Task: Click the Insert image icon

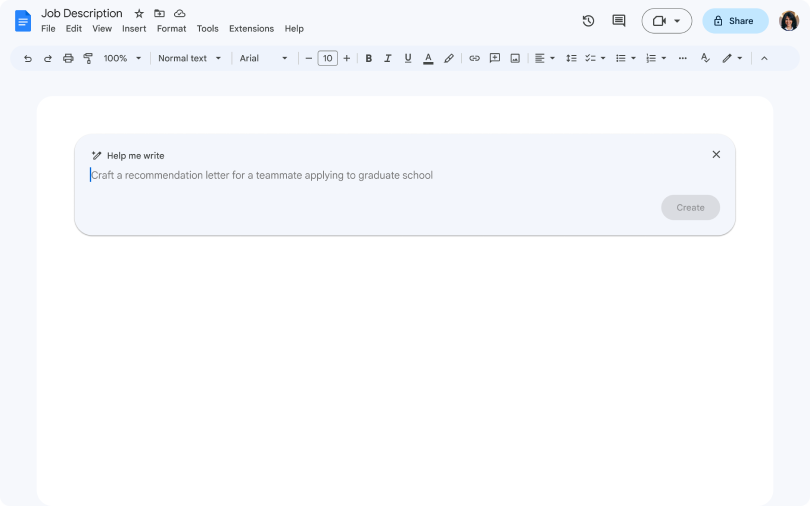Action: (515, 58)
